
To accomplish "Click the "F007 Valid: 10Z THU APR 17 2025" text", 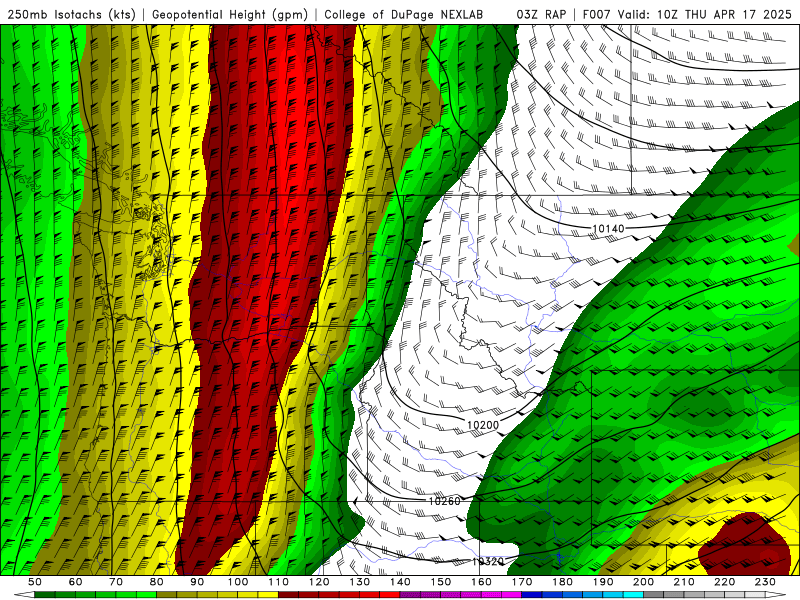I will click(x=687, y=15).
